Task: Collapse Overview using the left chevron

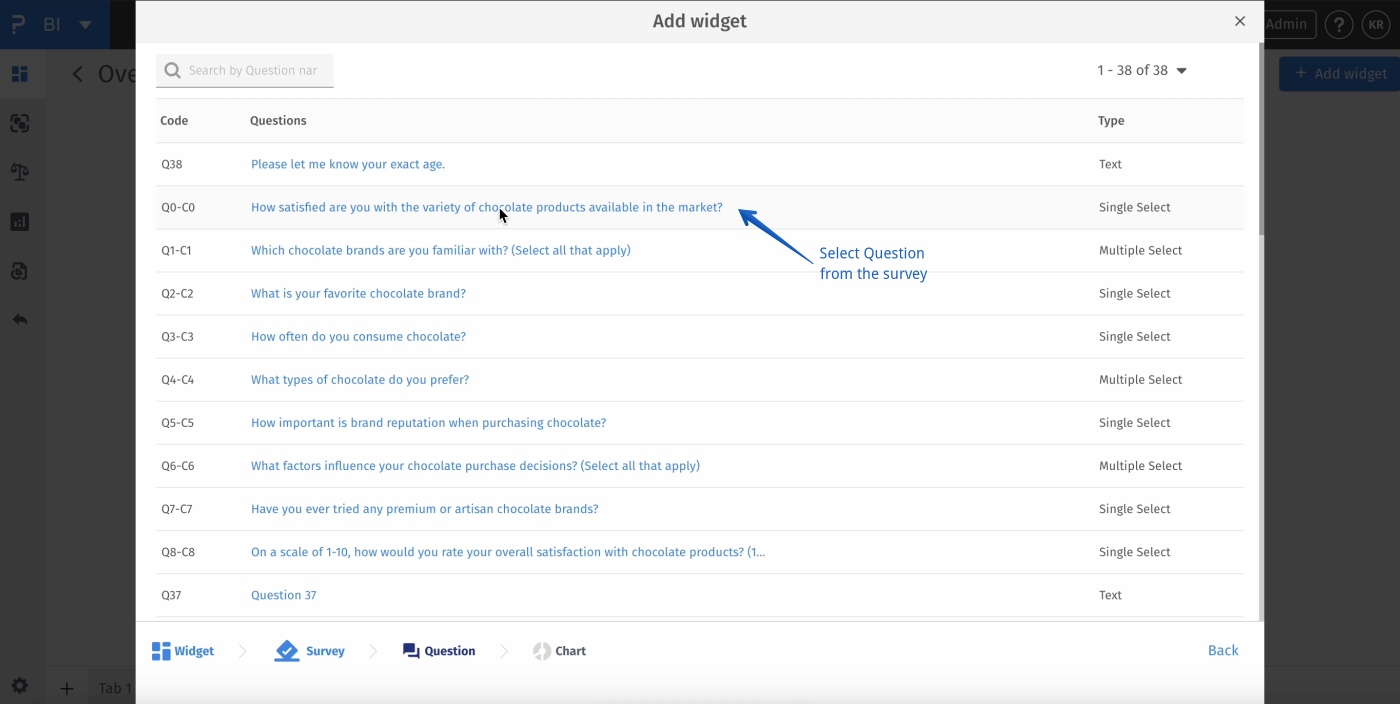Action: [77, 73]
